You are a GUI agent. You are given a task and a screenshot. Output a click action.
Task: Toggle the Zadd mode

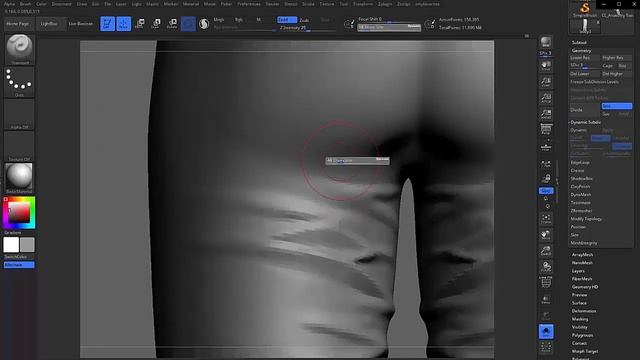click(287, 20)
